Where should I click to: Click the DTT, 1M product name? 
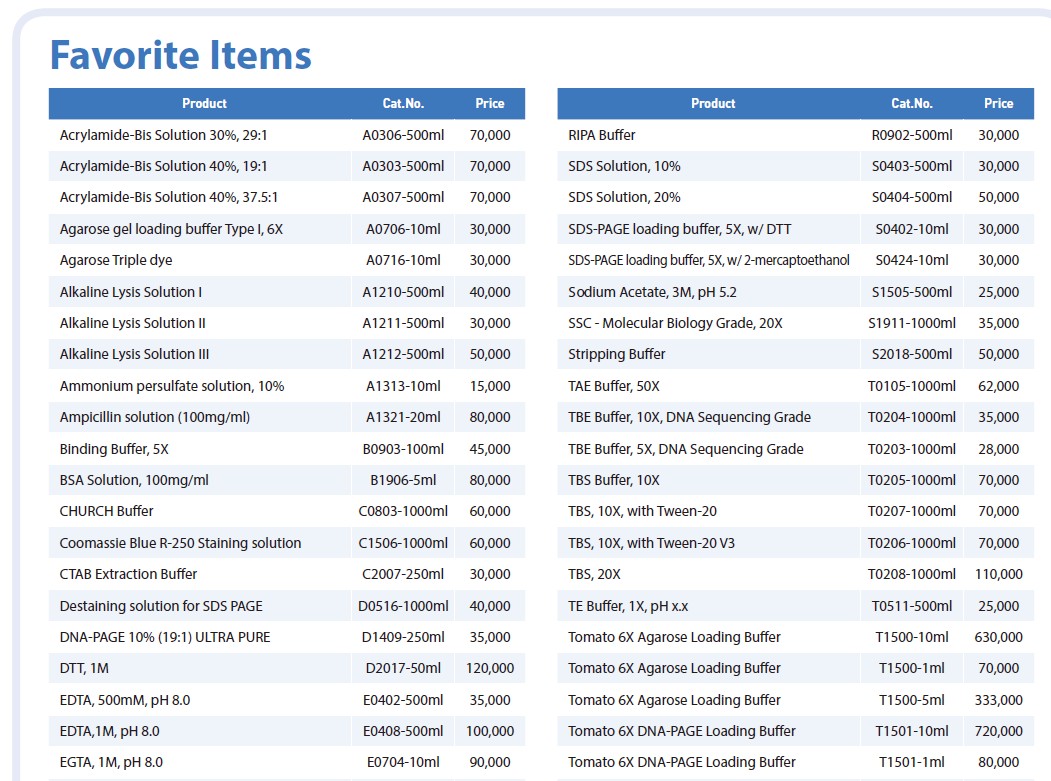84,668
